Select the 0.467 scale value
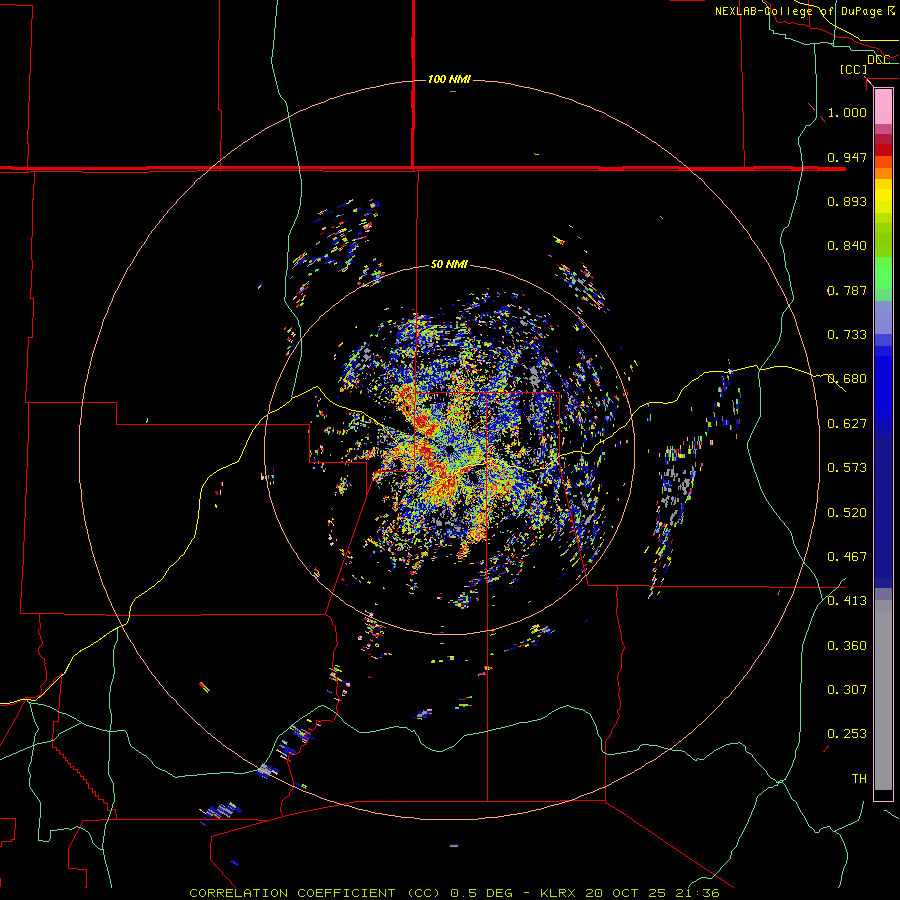This screenshot has height=900, width=900. click(x=847, y=557)
